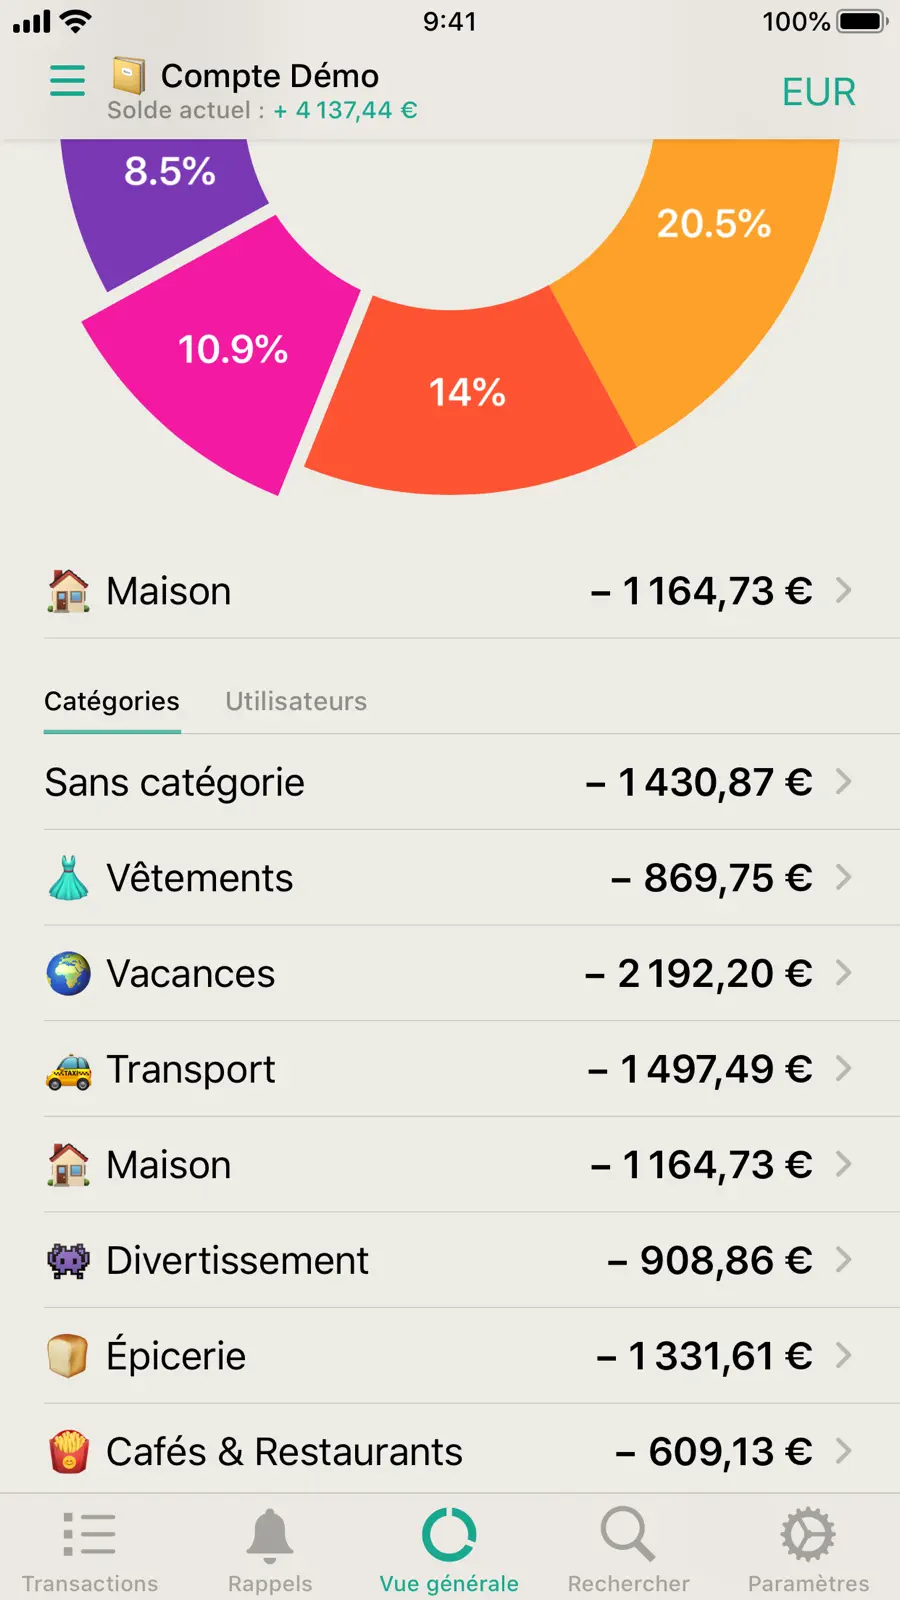Expand the Épicerie row chevron
This screenshot has width=900, height=1600.
point(844,1355)
